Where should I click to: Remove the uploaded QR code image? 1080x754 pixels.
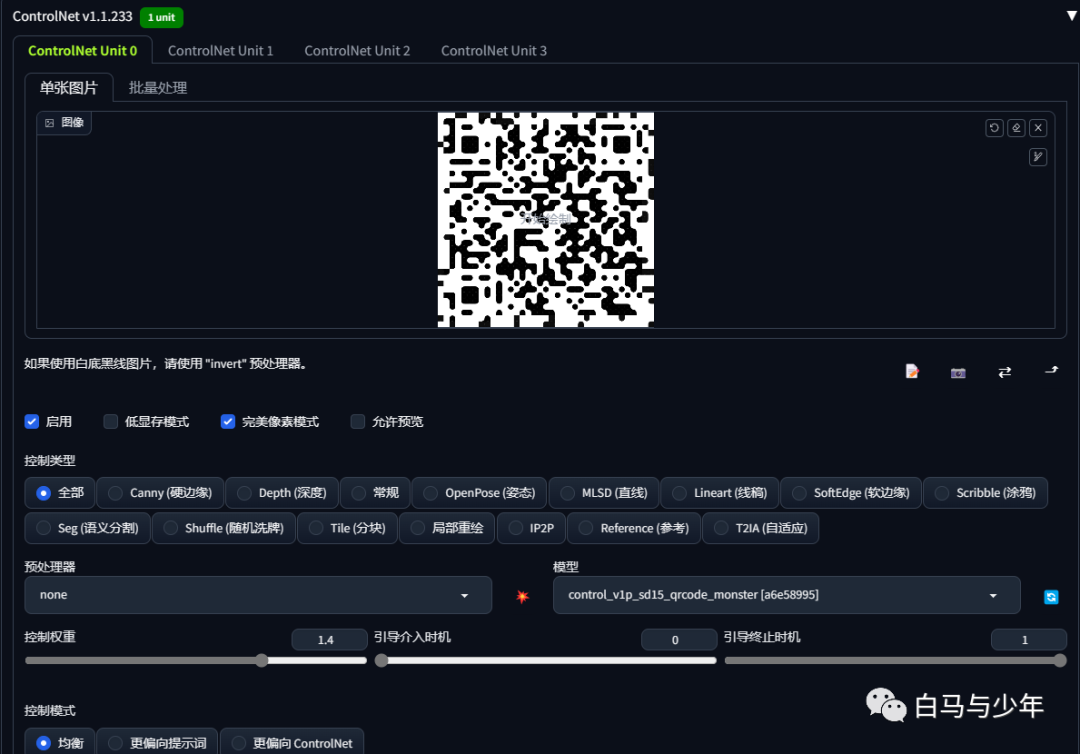(1038, 128)
